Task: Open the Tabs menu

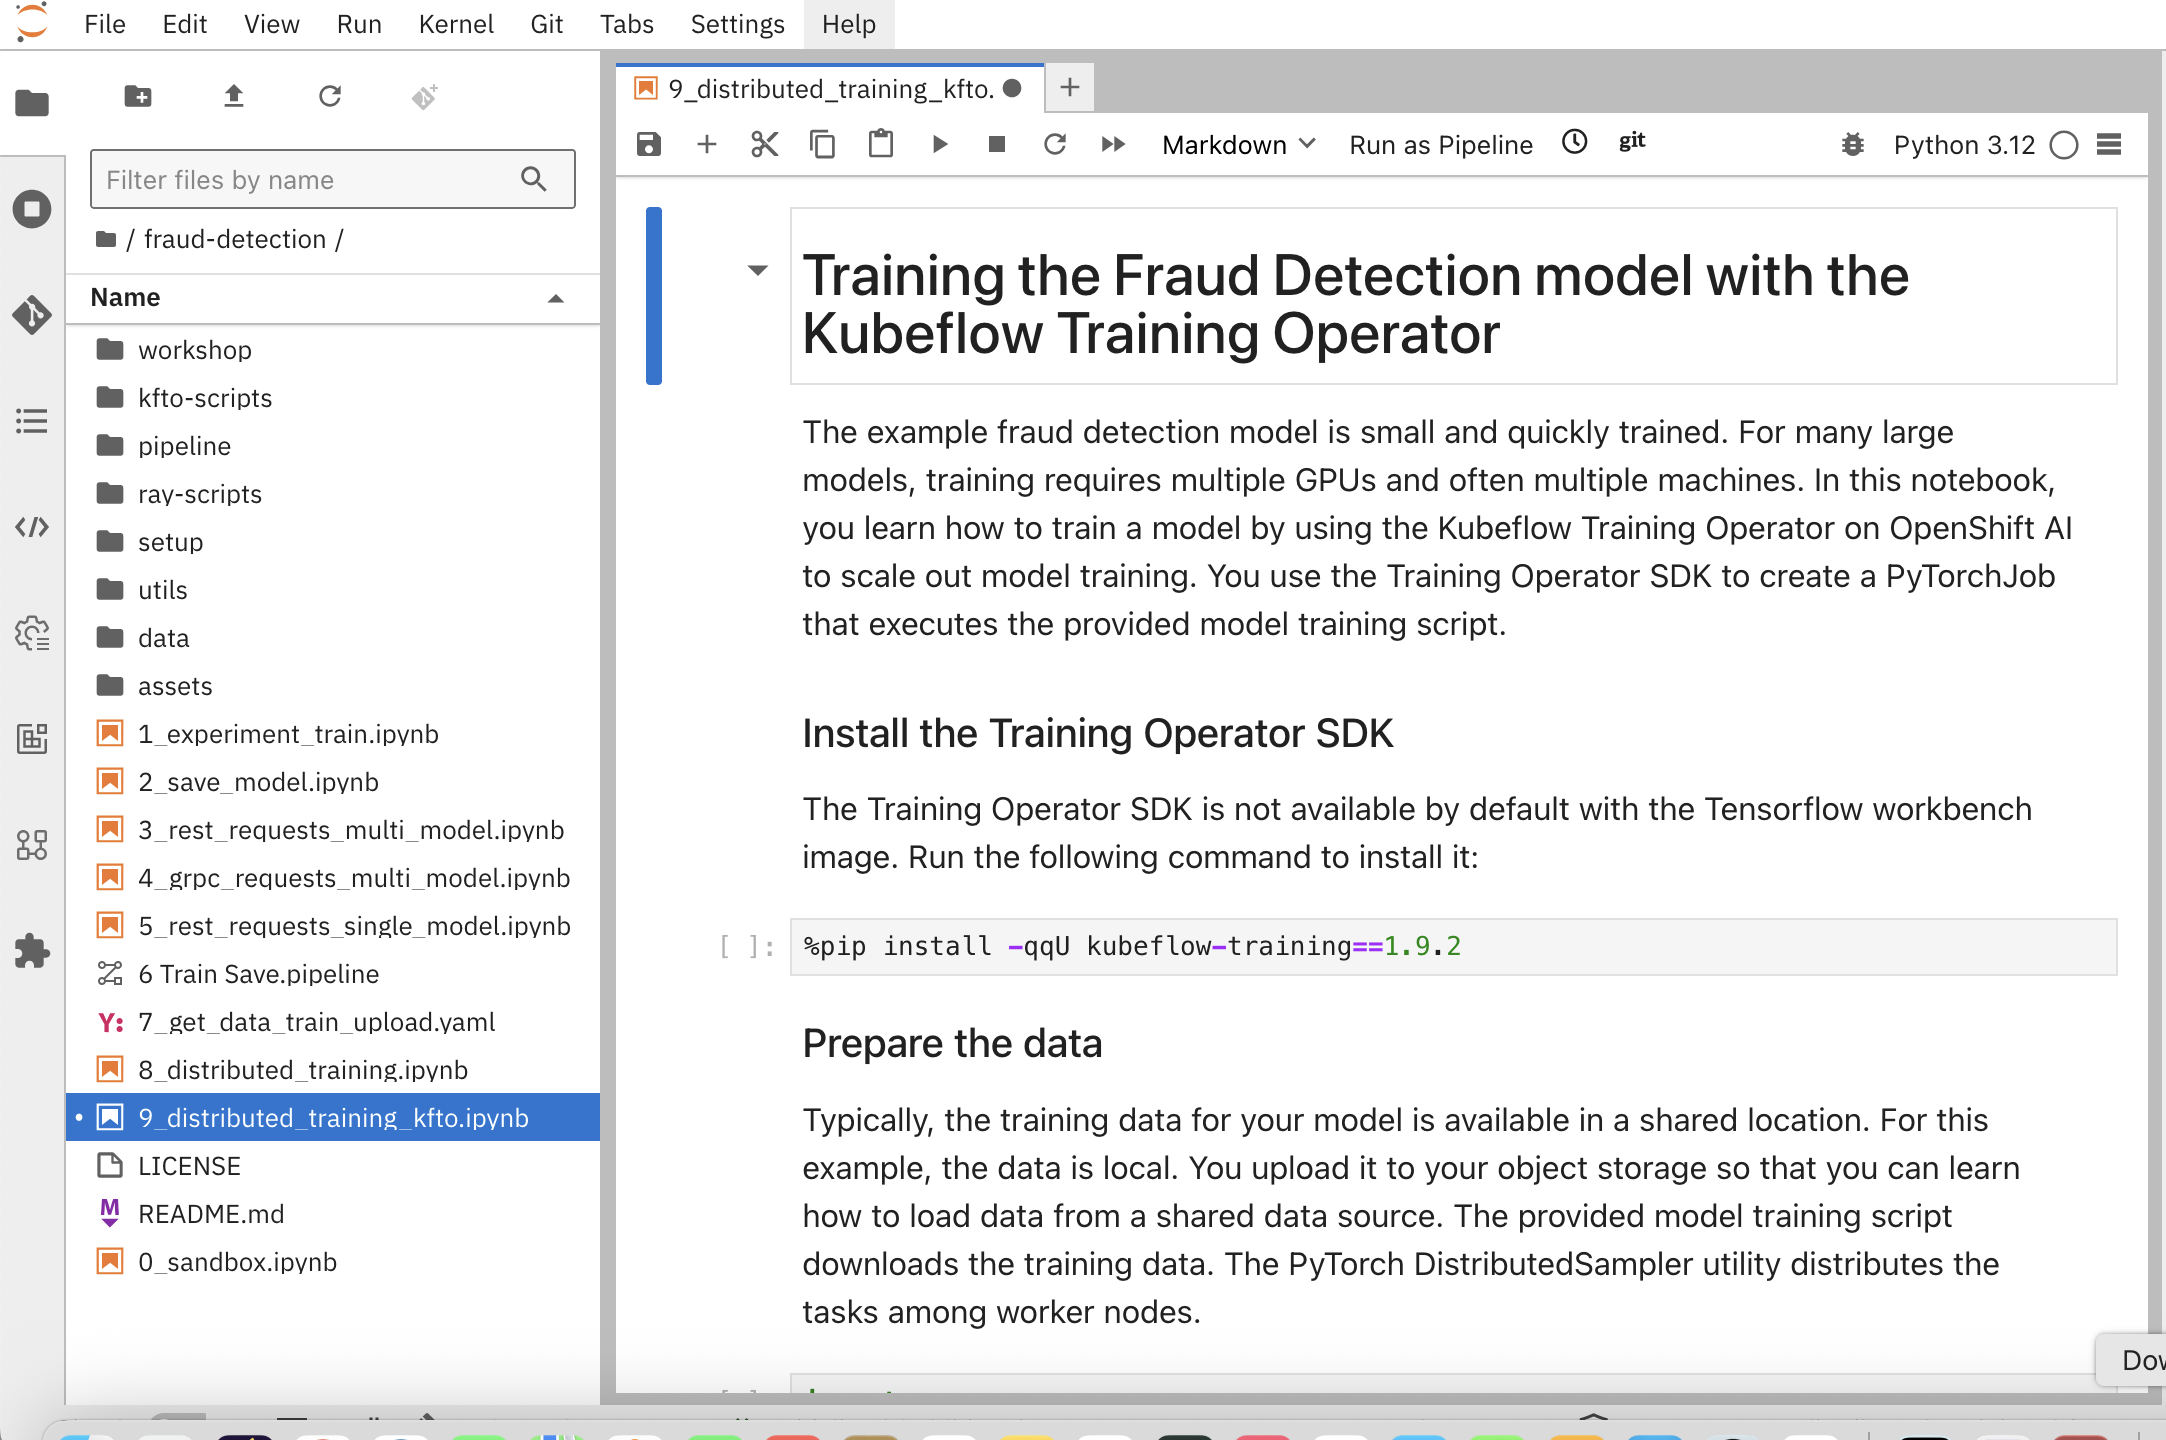Action: [x=627, y=24]
